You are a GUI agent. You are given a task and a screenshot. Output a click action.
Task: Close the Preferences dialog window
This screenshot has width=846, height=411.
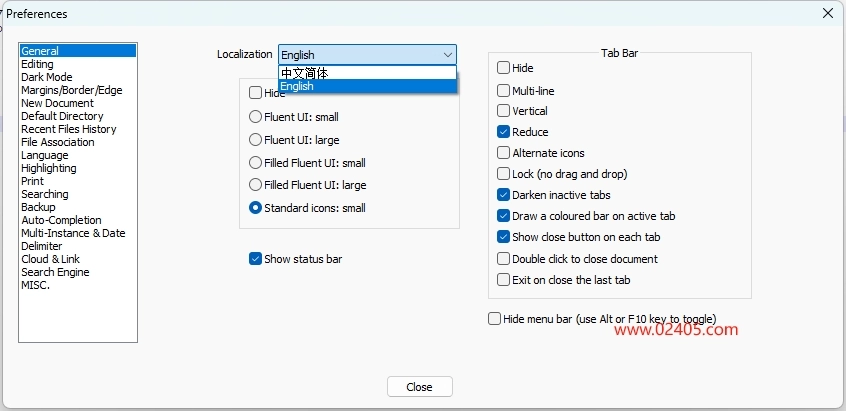[x=827, y=13]
